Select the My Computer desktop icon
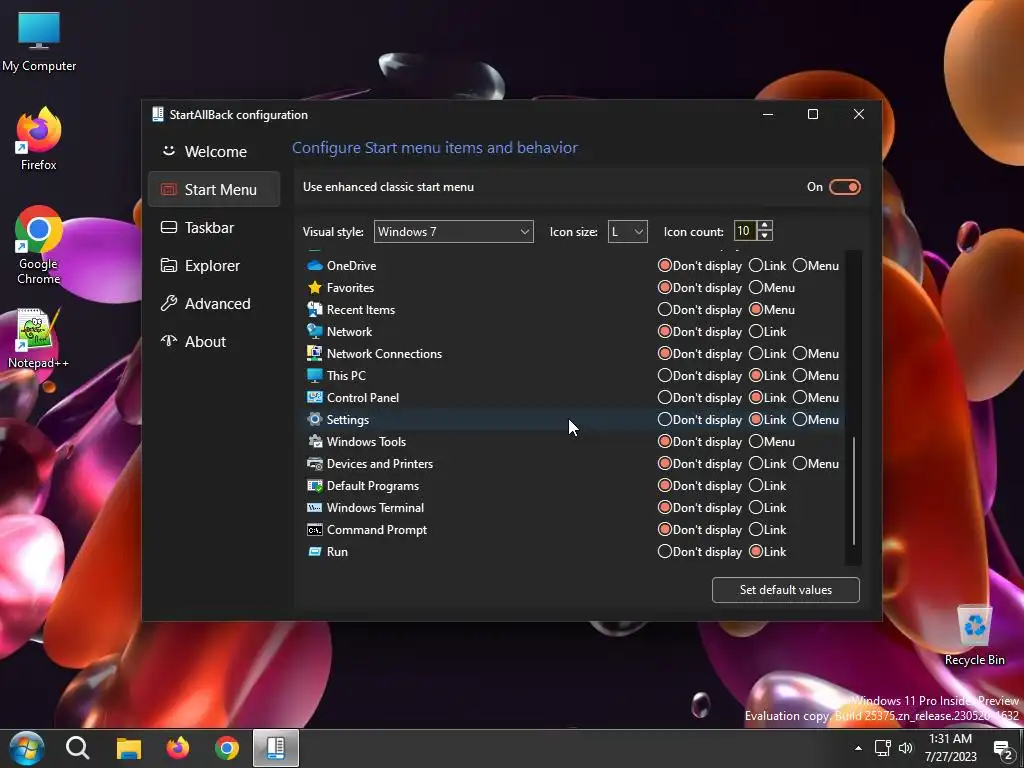1024x768 pixels. (39, 41)
